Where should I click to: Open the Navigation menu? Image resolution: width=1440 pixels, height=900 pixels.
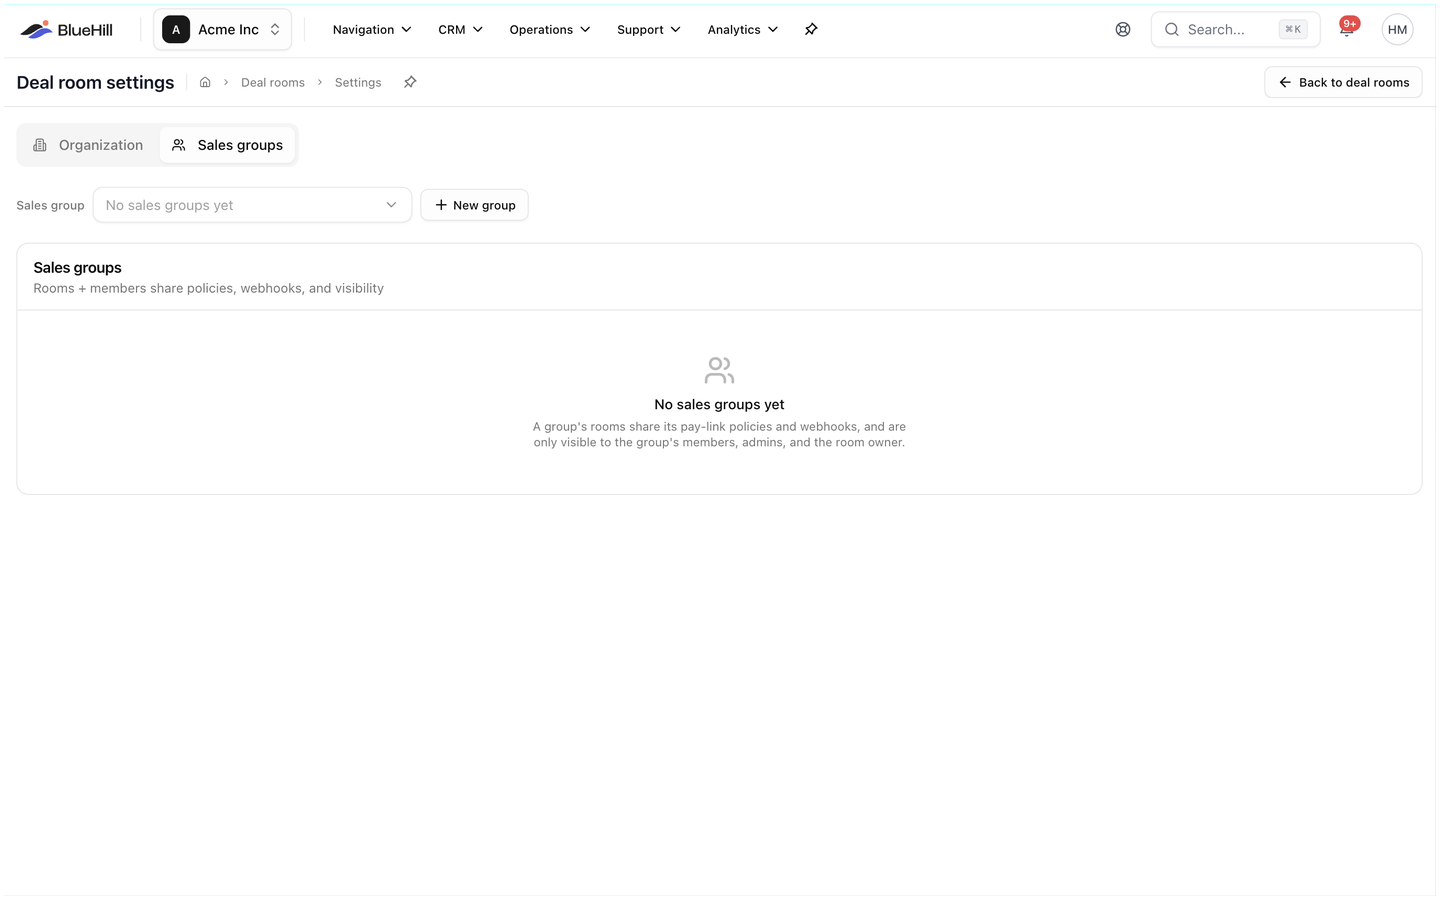(x=372, y=30)
